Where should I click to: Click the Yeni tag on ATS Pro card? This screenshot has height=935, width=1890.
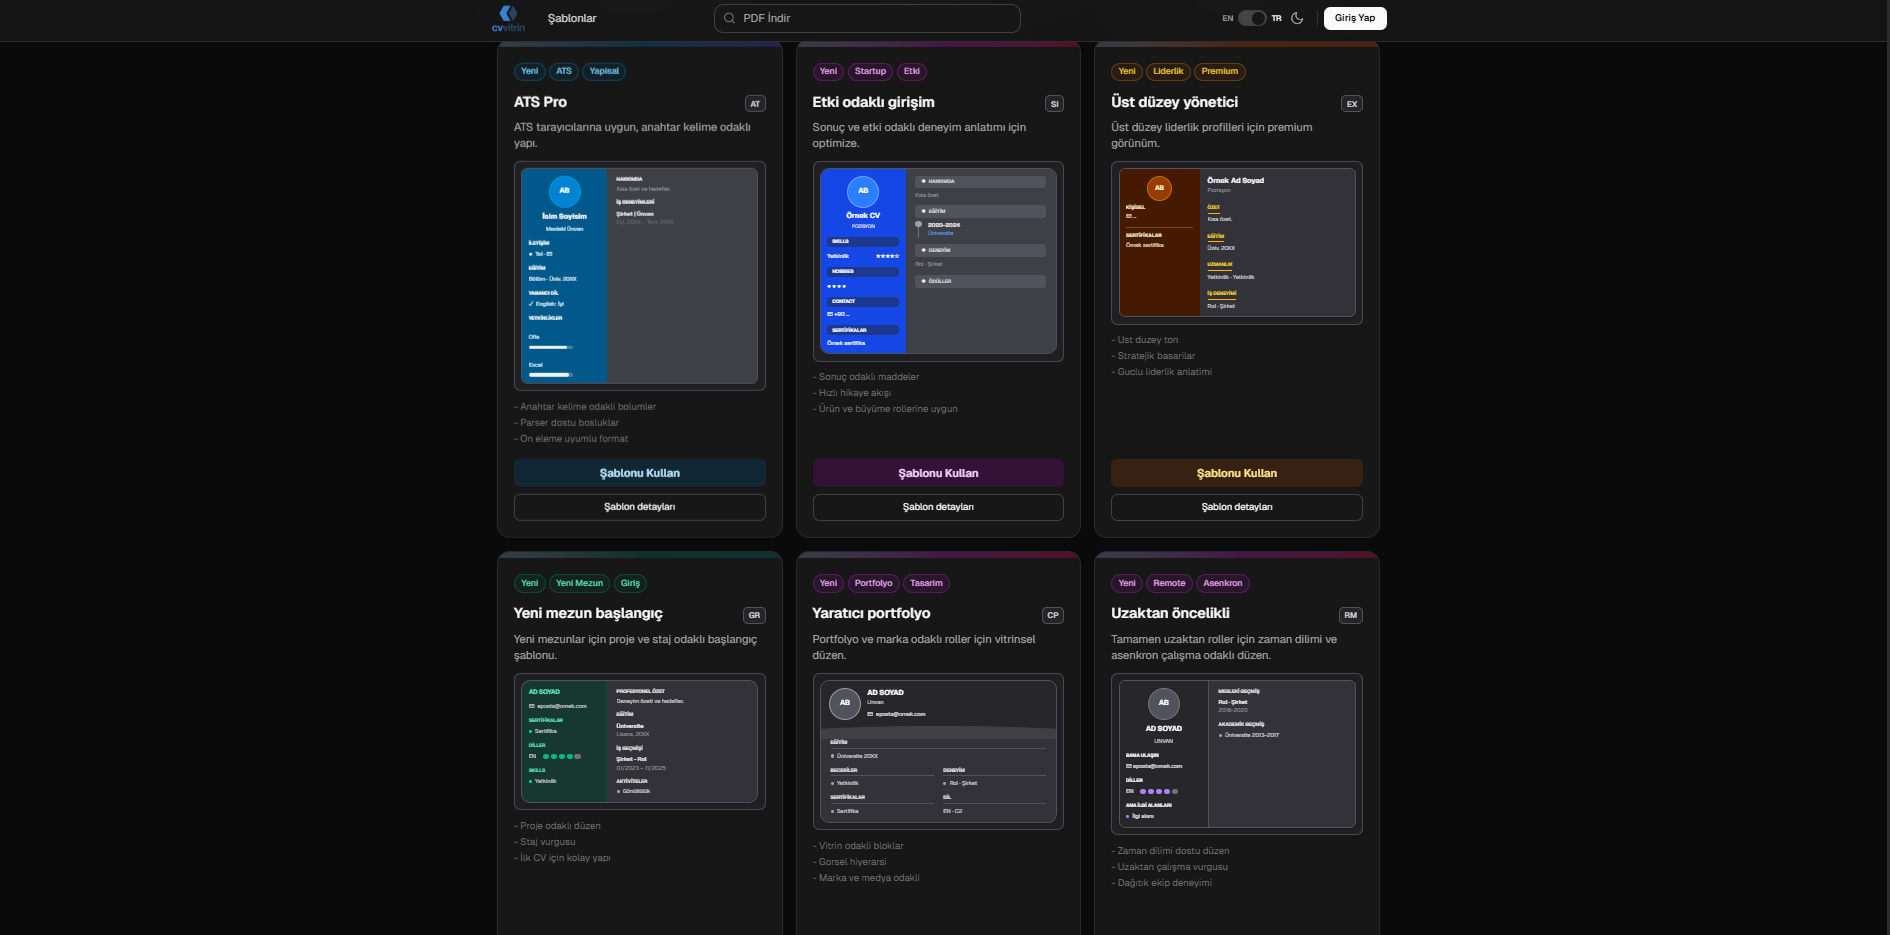coord(530,71)
